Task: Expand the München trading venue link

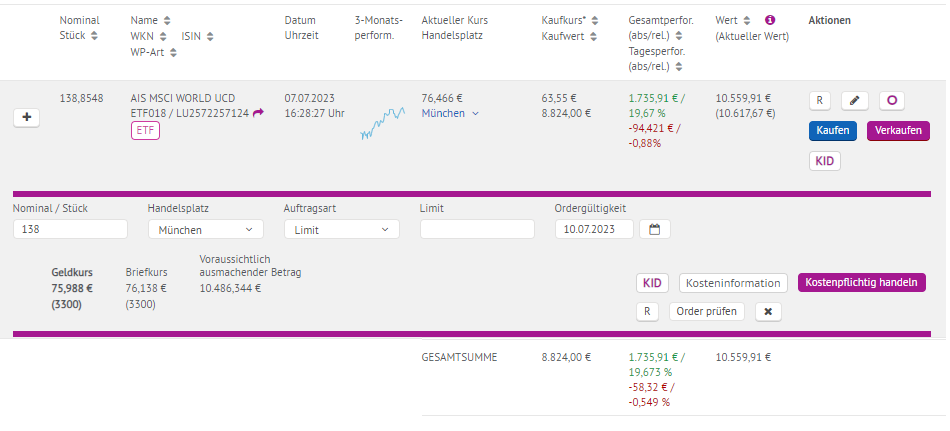Action: pyautogui.click(x=450, y=114)
